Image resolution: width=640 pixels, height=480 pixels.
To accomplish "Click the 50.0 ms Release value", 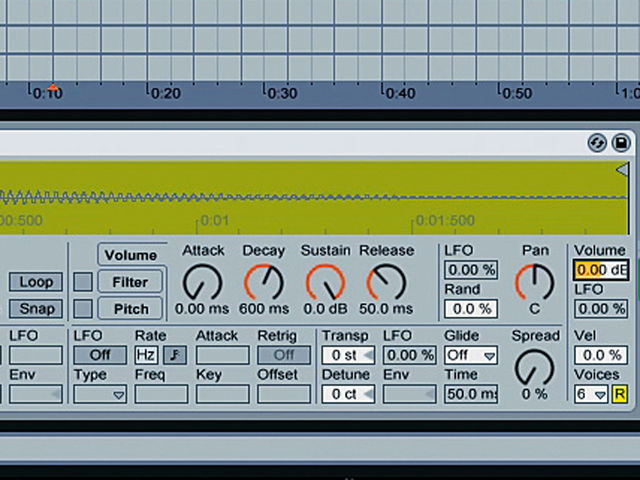I will [386, 309].
